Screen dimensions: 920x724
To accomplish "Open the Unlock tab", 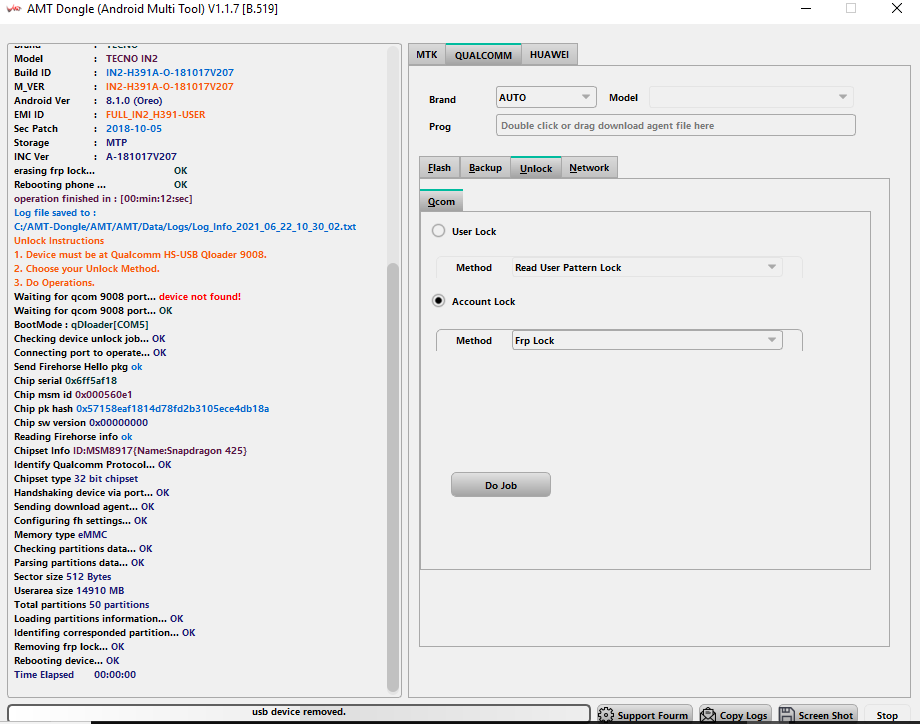I will click(x=536, y=168).
